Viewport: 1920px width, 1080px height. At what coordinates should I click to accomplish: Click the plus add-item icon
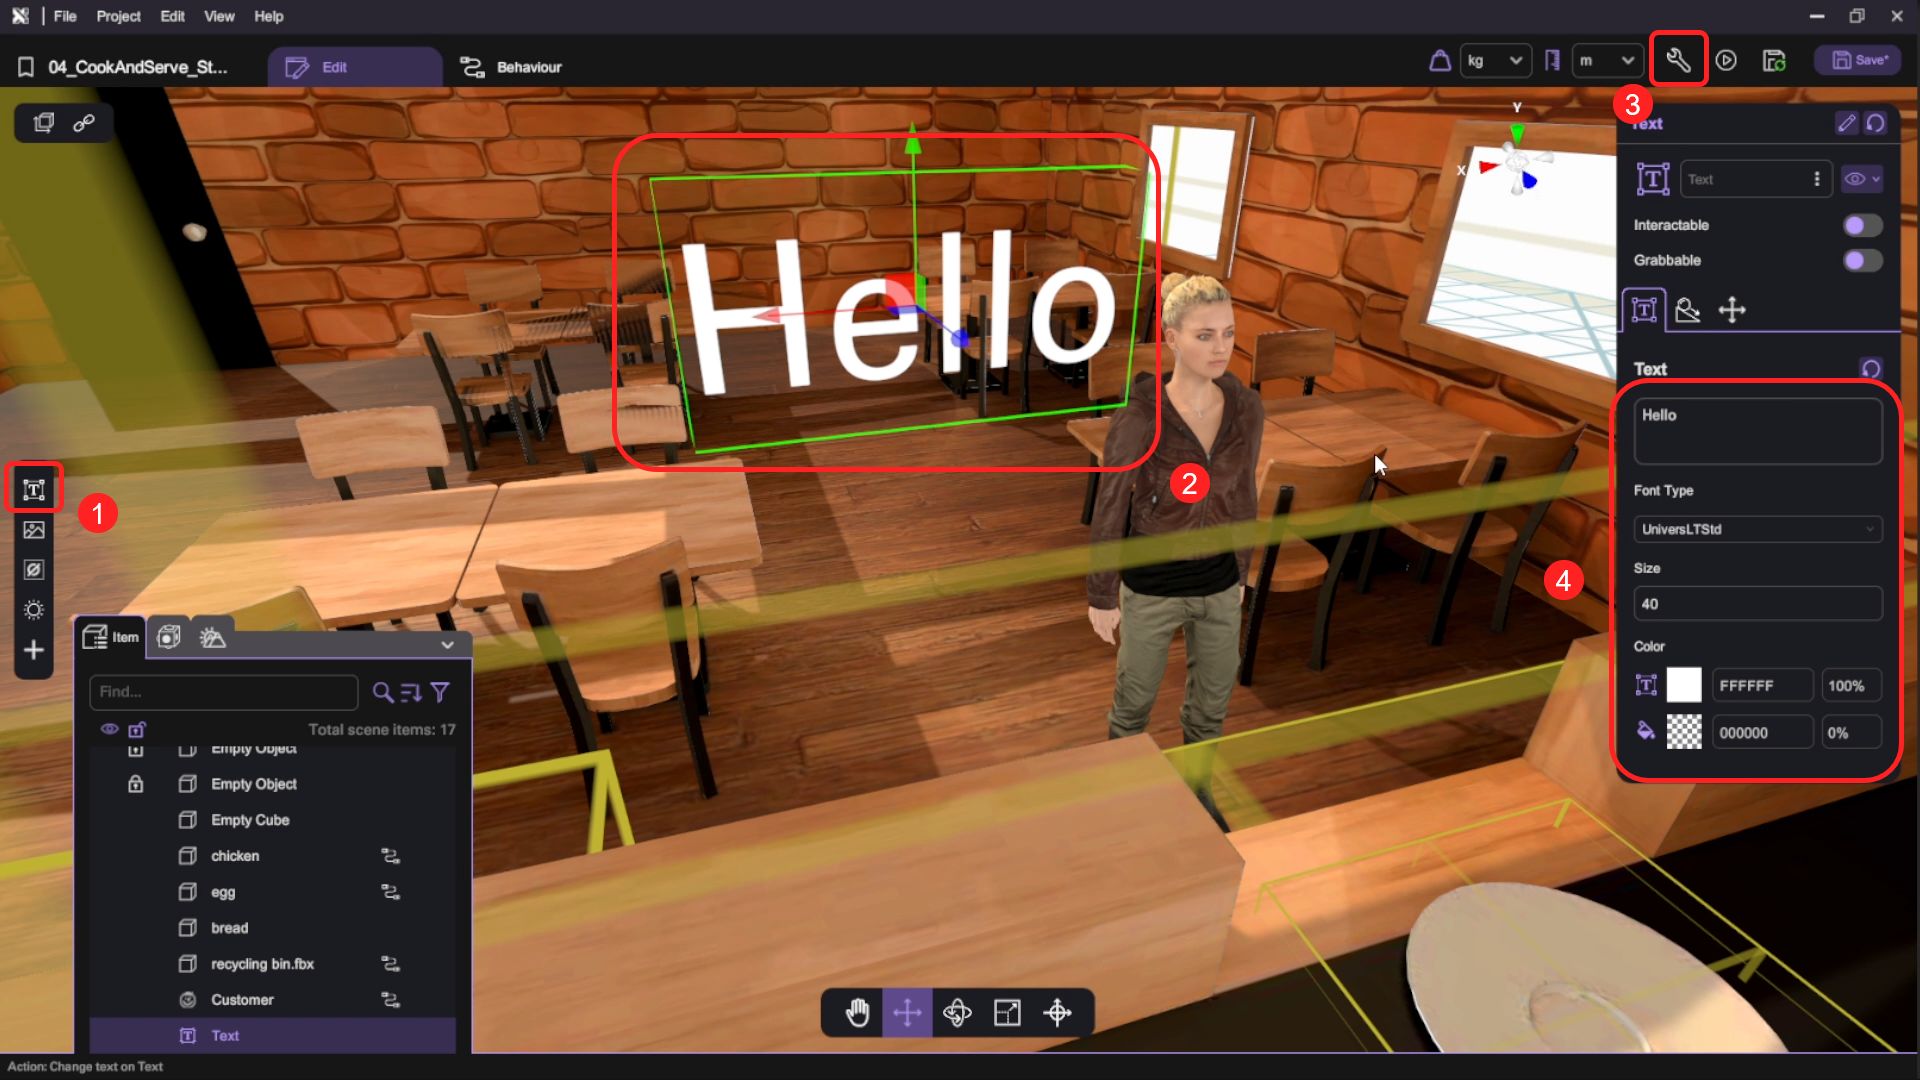[34, 650]
